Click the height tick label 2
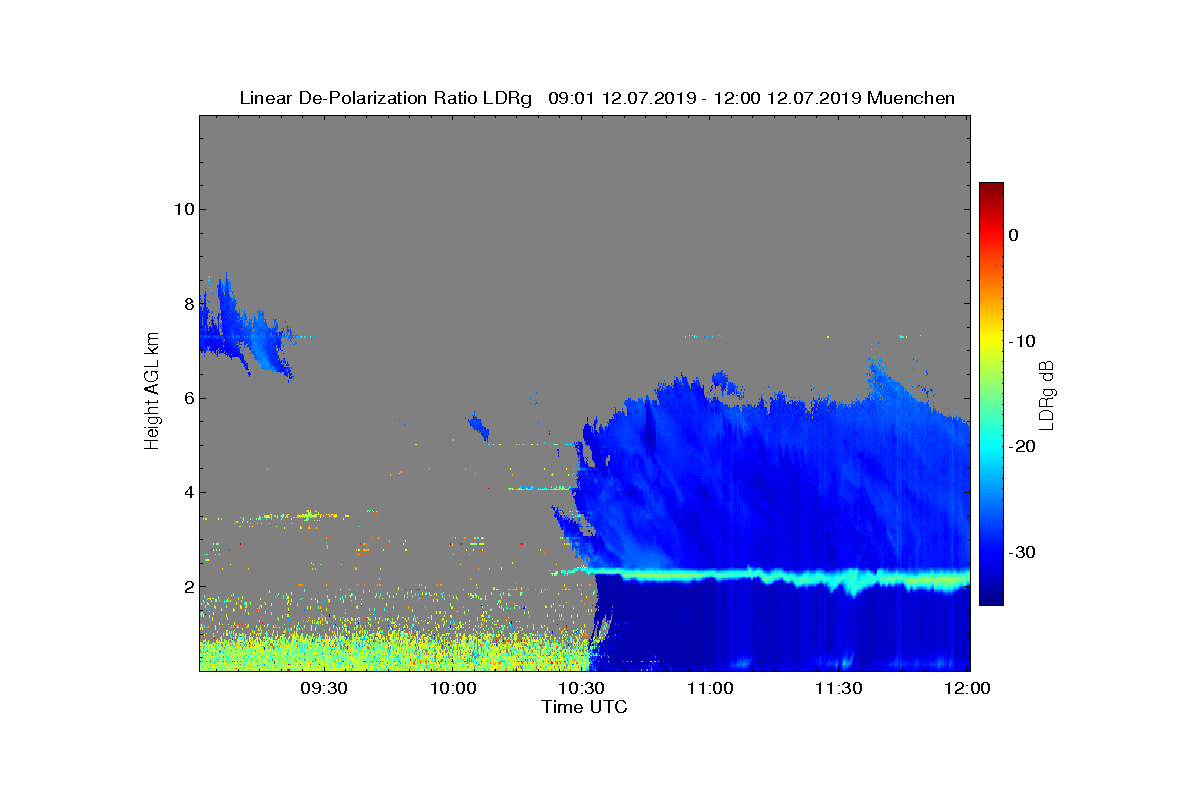This screenshot has width=1200, height=800. click(187, 587)
